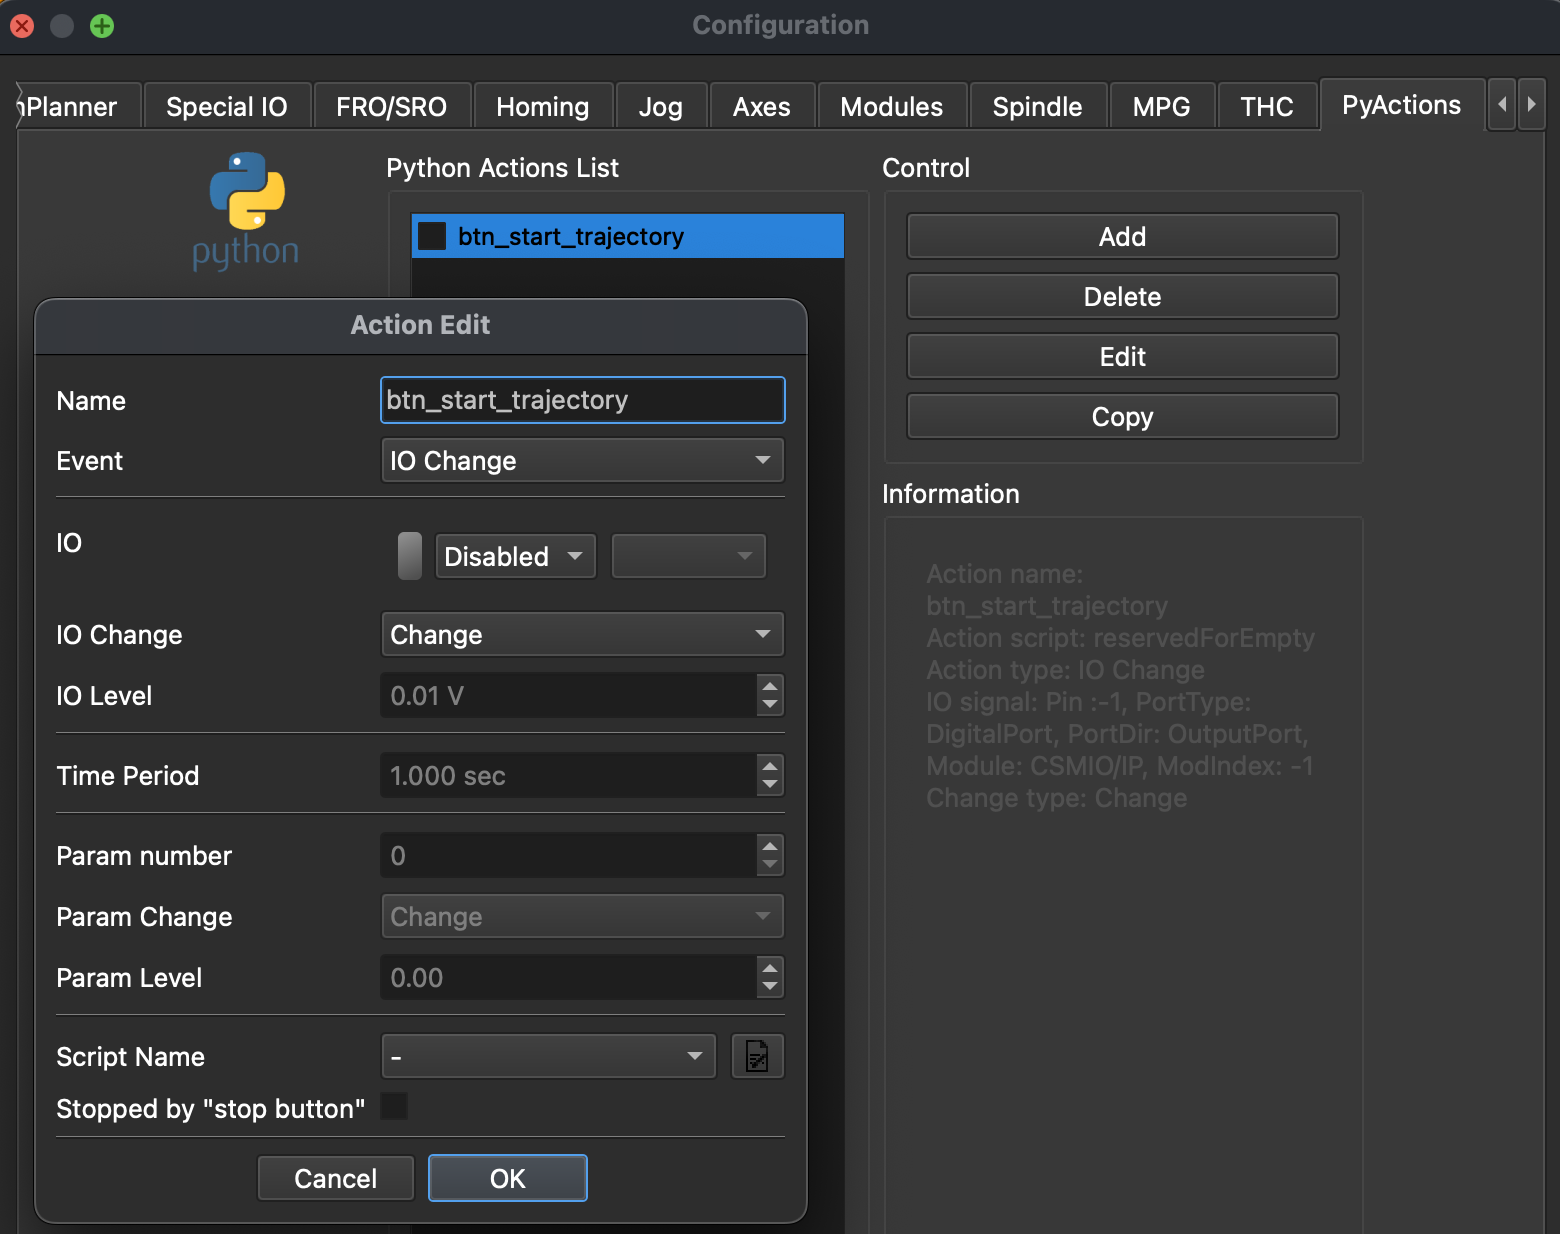The image size is (1560, 1234).
Task: Increase Time Period with the up stepper
Action: [x=769, y=768]
